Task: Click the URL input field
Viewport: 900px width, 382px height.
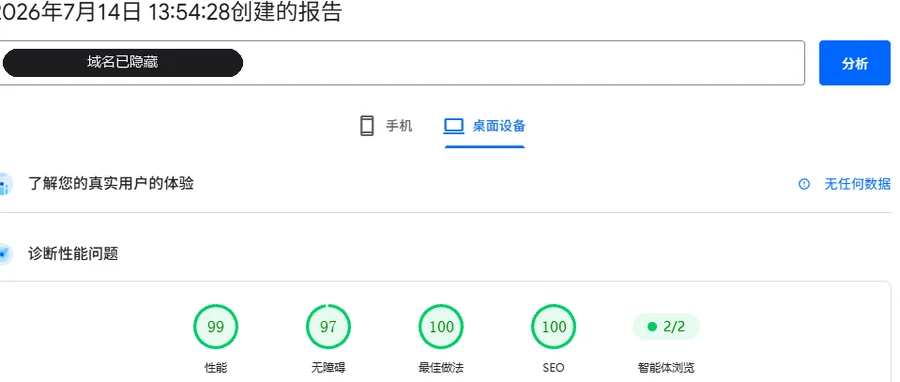Action: coord(402,63)
